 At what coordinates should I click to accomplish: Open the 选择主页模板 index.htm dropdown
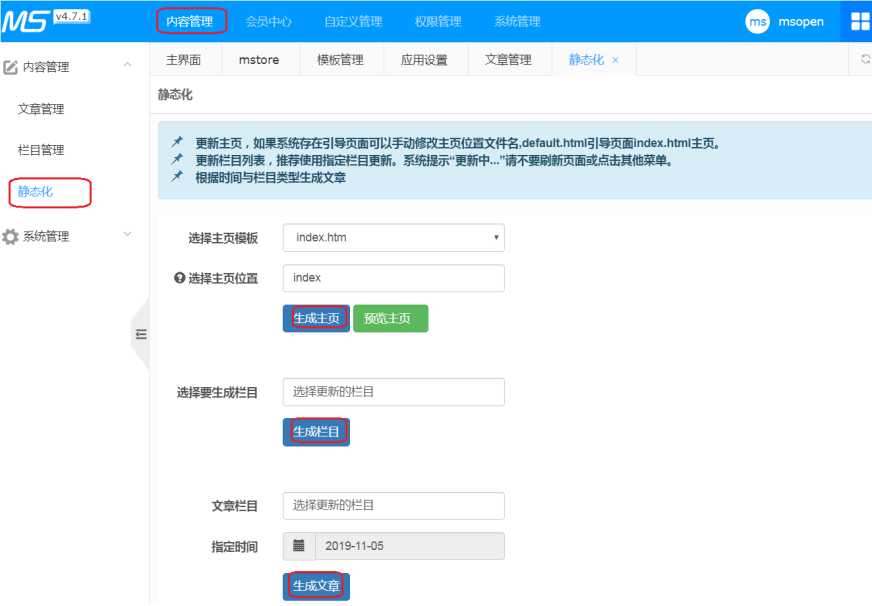[x=394, y=237]
